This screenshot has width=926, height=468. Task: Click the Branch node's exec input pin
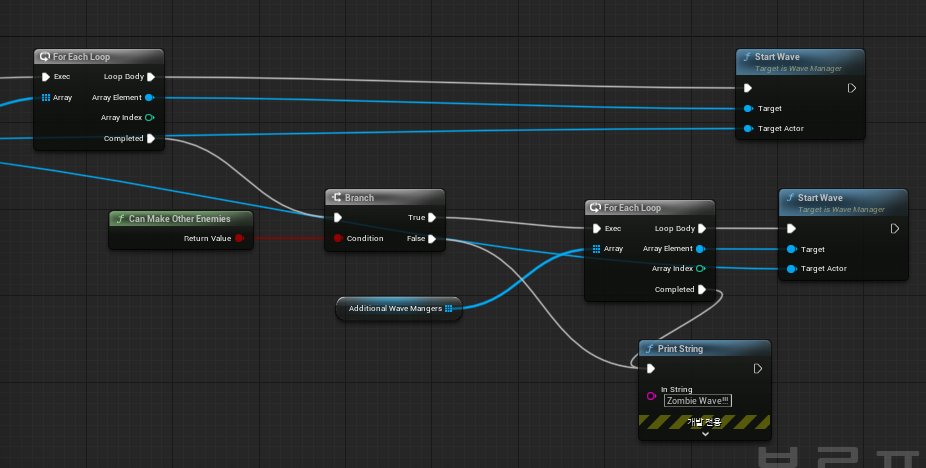click(338, 217)
